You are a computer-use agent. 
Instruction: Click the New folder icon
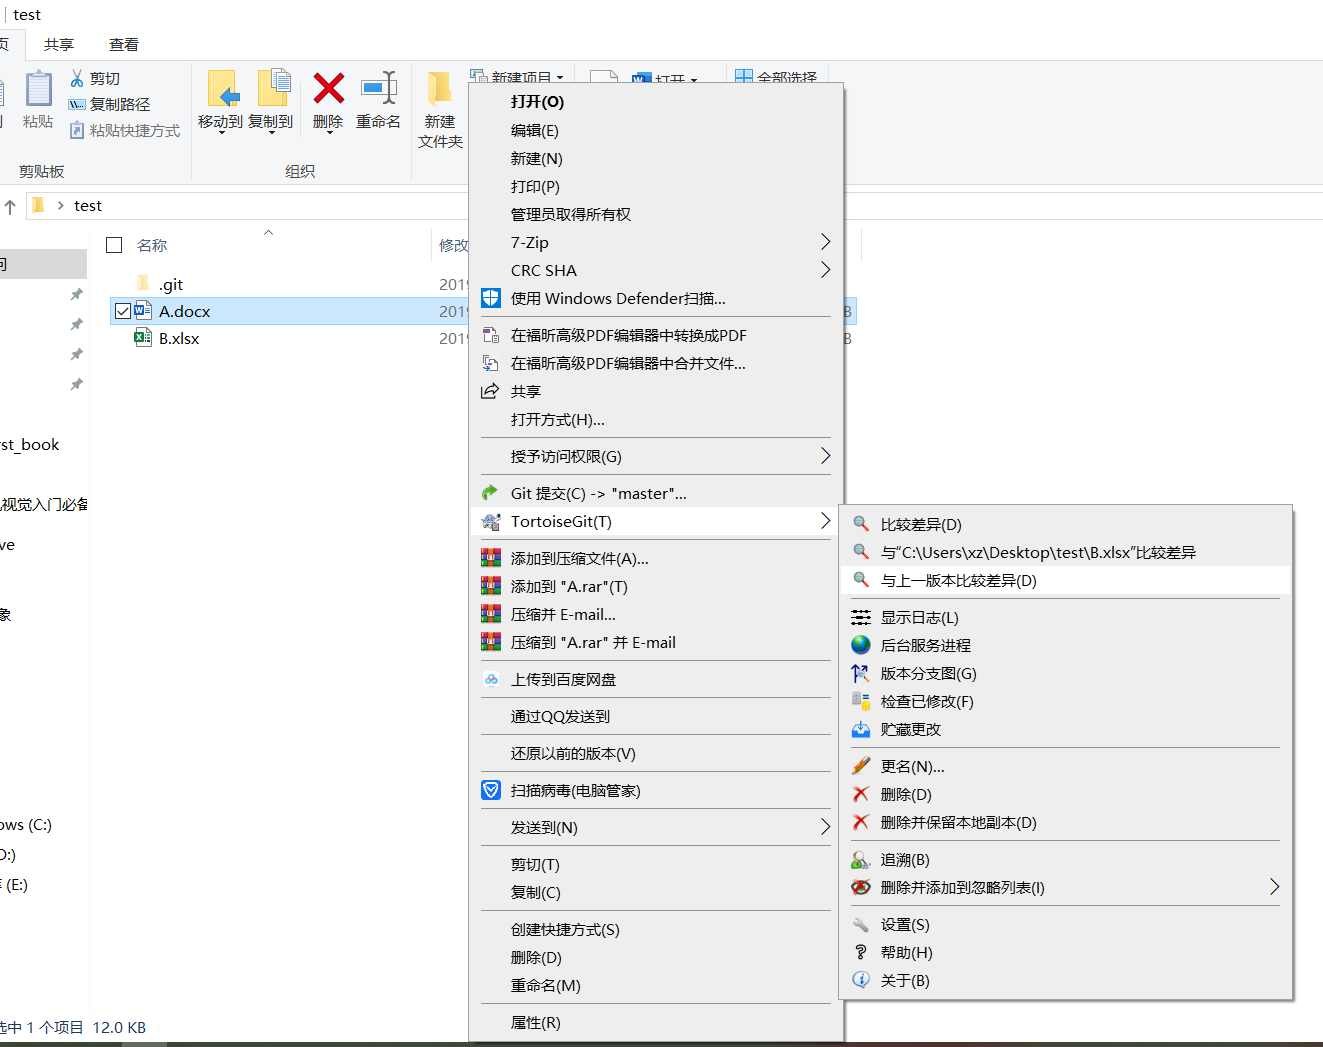[x=440, y=88]
